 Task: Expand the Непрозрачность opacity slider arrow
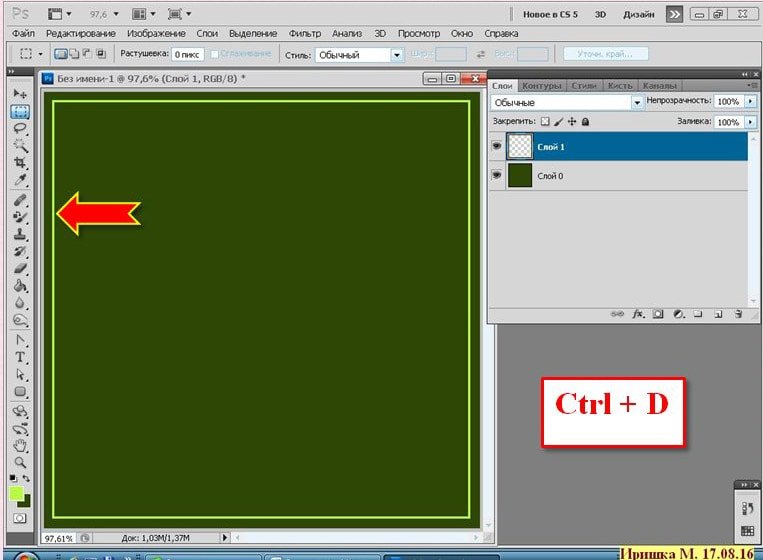pyautogui.click(x=750, y=102)
